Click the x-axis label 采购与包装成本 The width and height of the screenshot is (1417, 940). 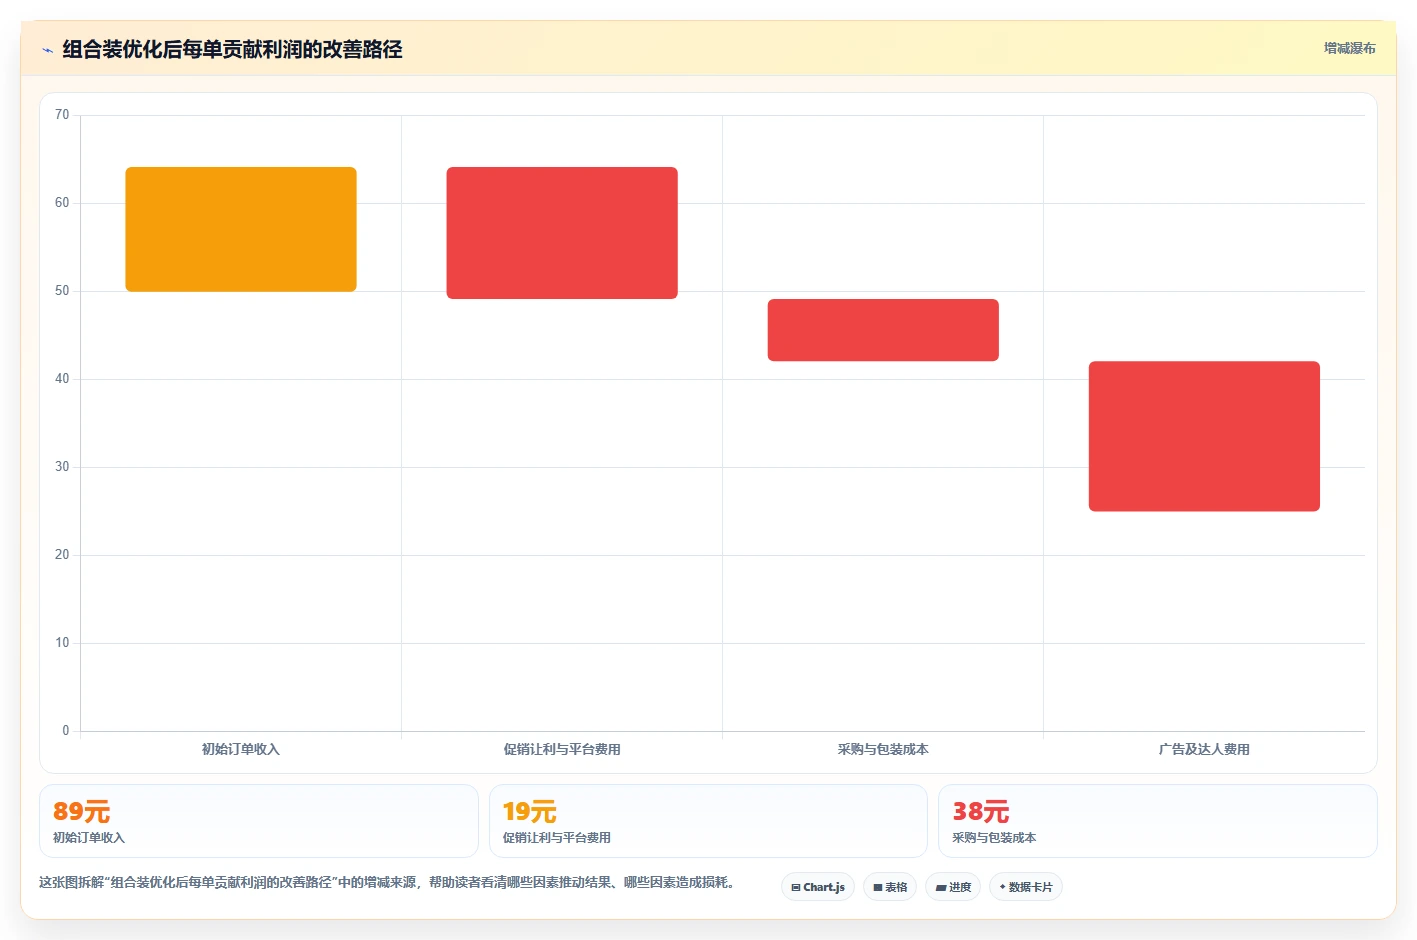click(883, 749)
